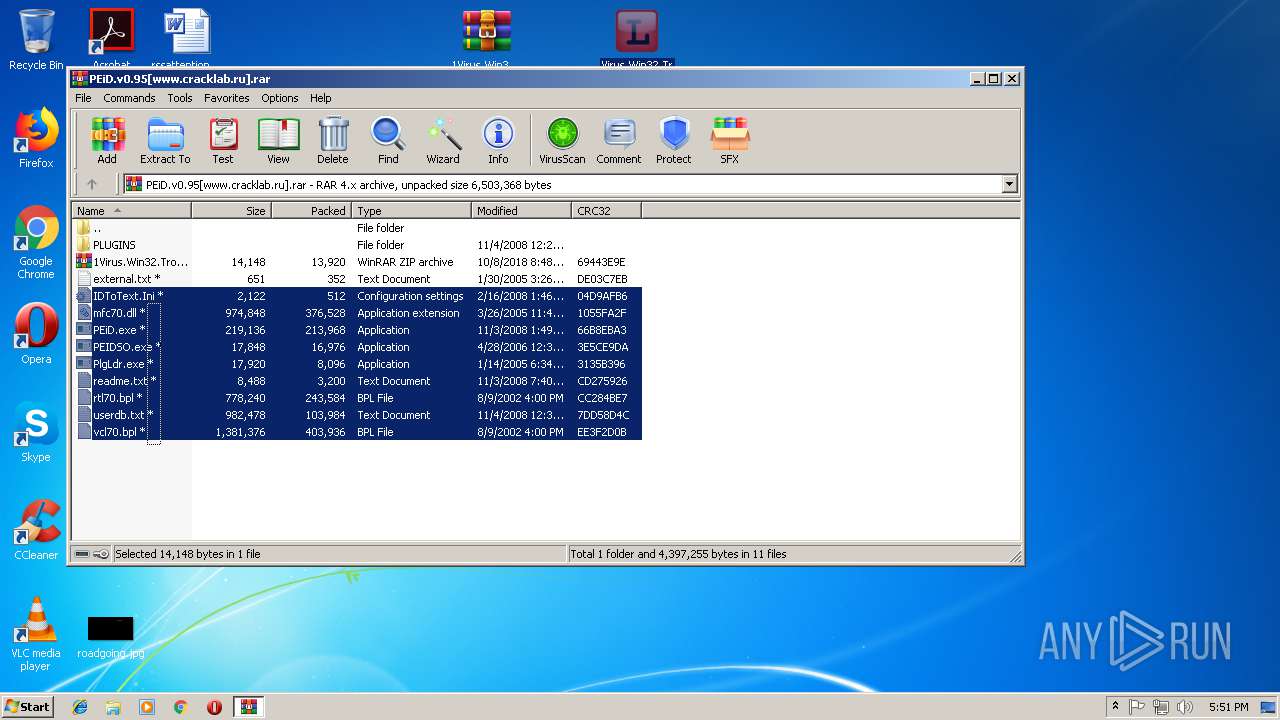Sort by Name column header
This screenshot has height=720, width=1280.
click(x=131, y=210)
